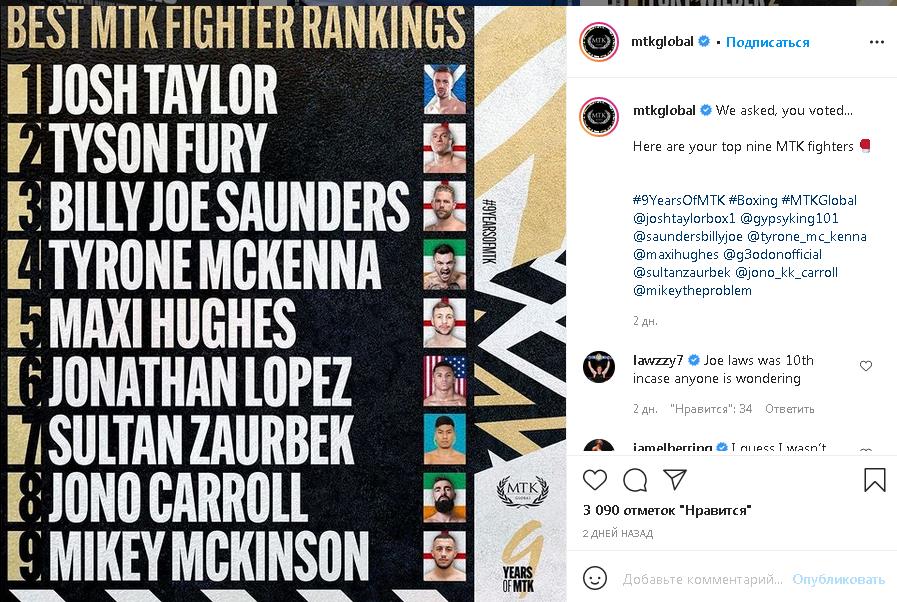The width and height of the screenshot is (897, 602).
Task: Click the Опубликовать post button
Action: [x=838, y=579]
